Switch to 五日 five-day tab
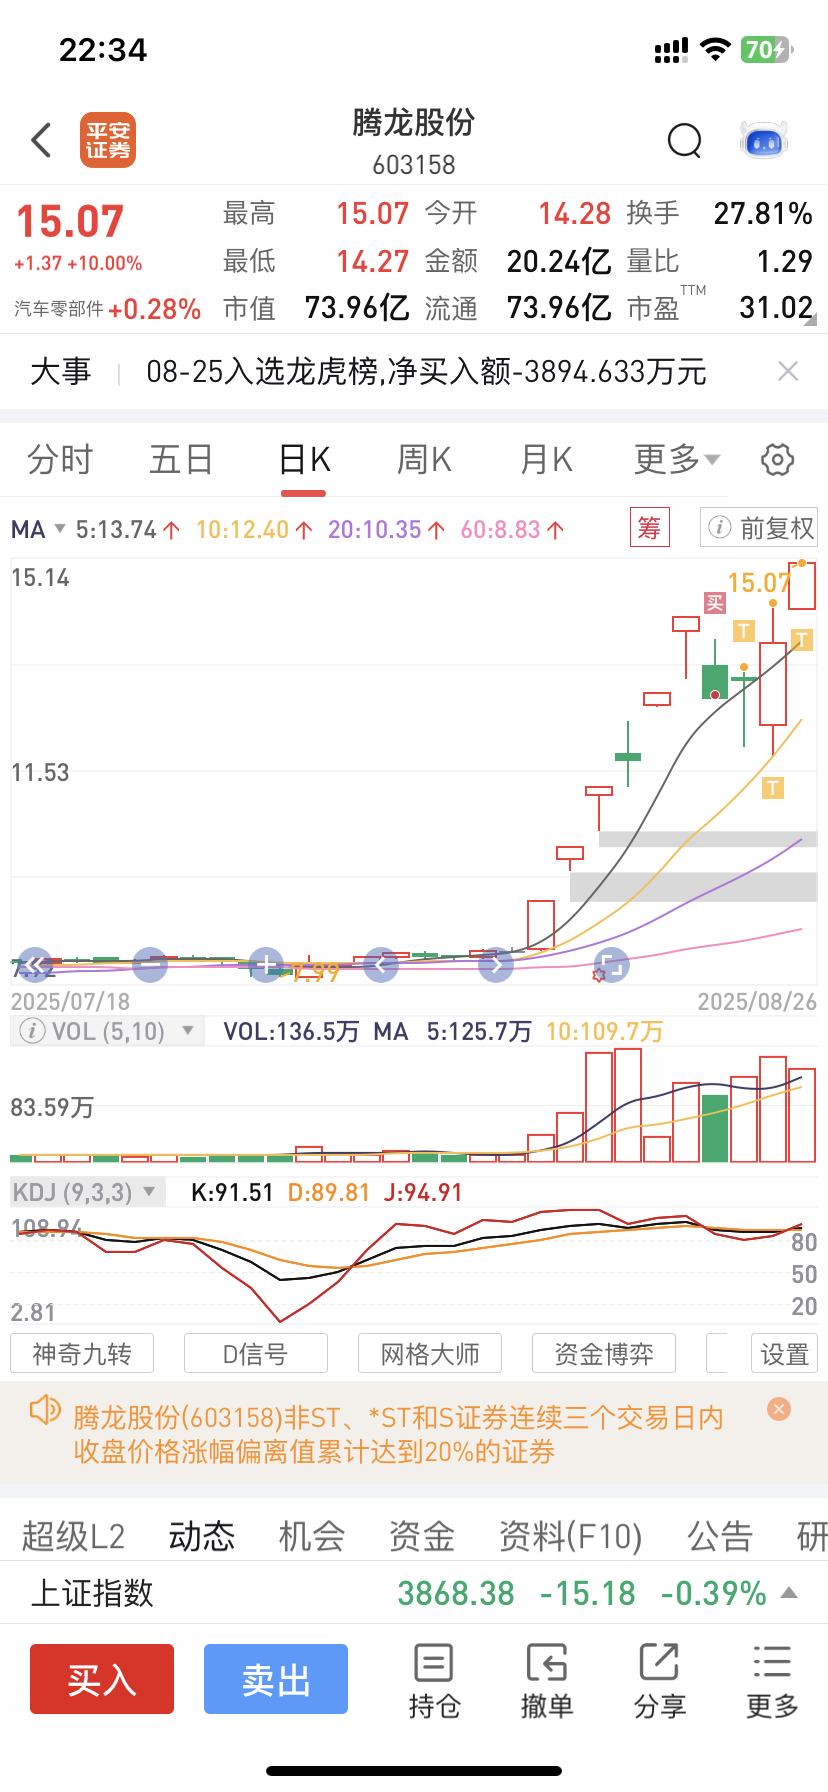This screenshot has height=1792, width=828. [x=181, y=460]
